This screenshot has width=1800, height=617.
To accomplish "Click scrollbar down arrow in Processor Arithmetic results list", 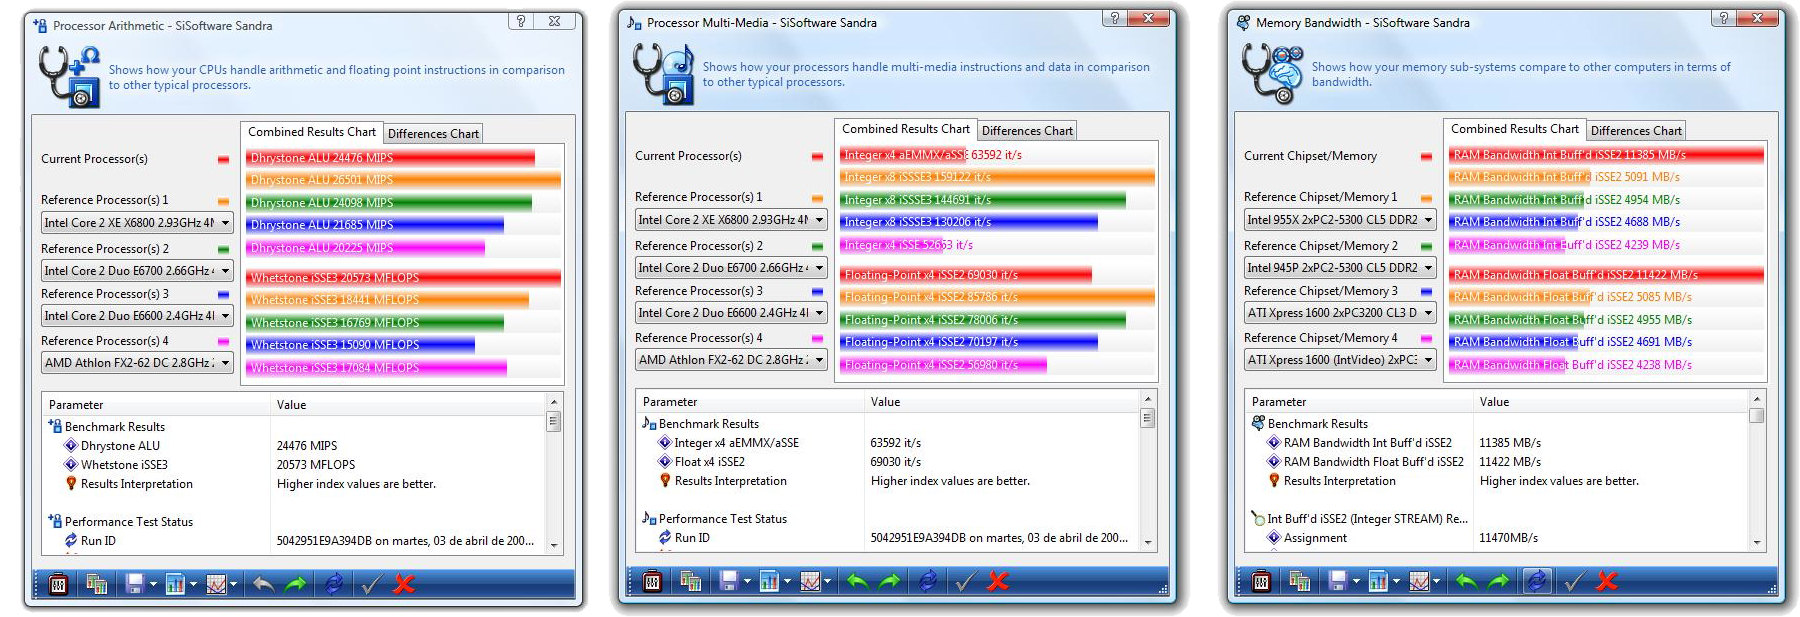I will (554, 546).
